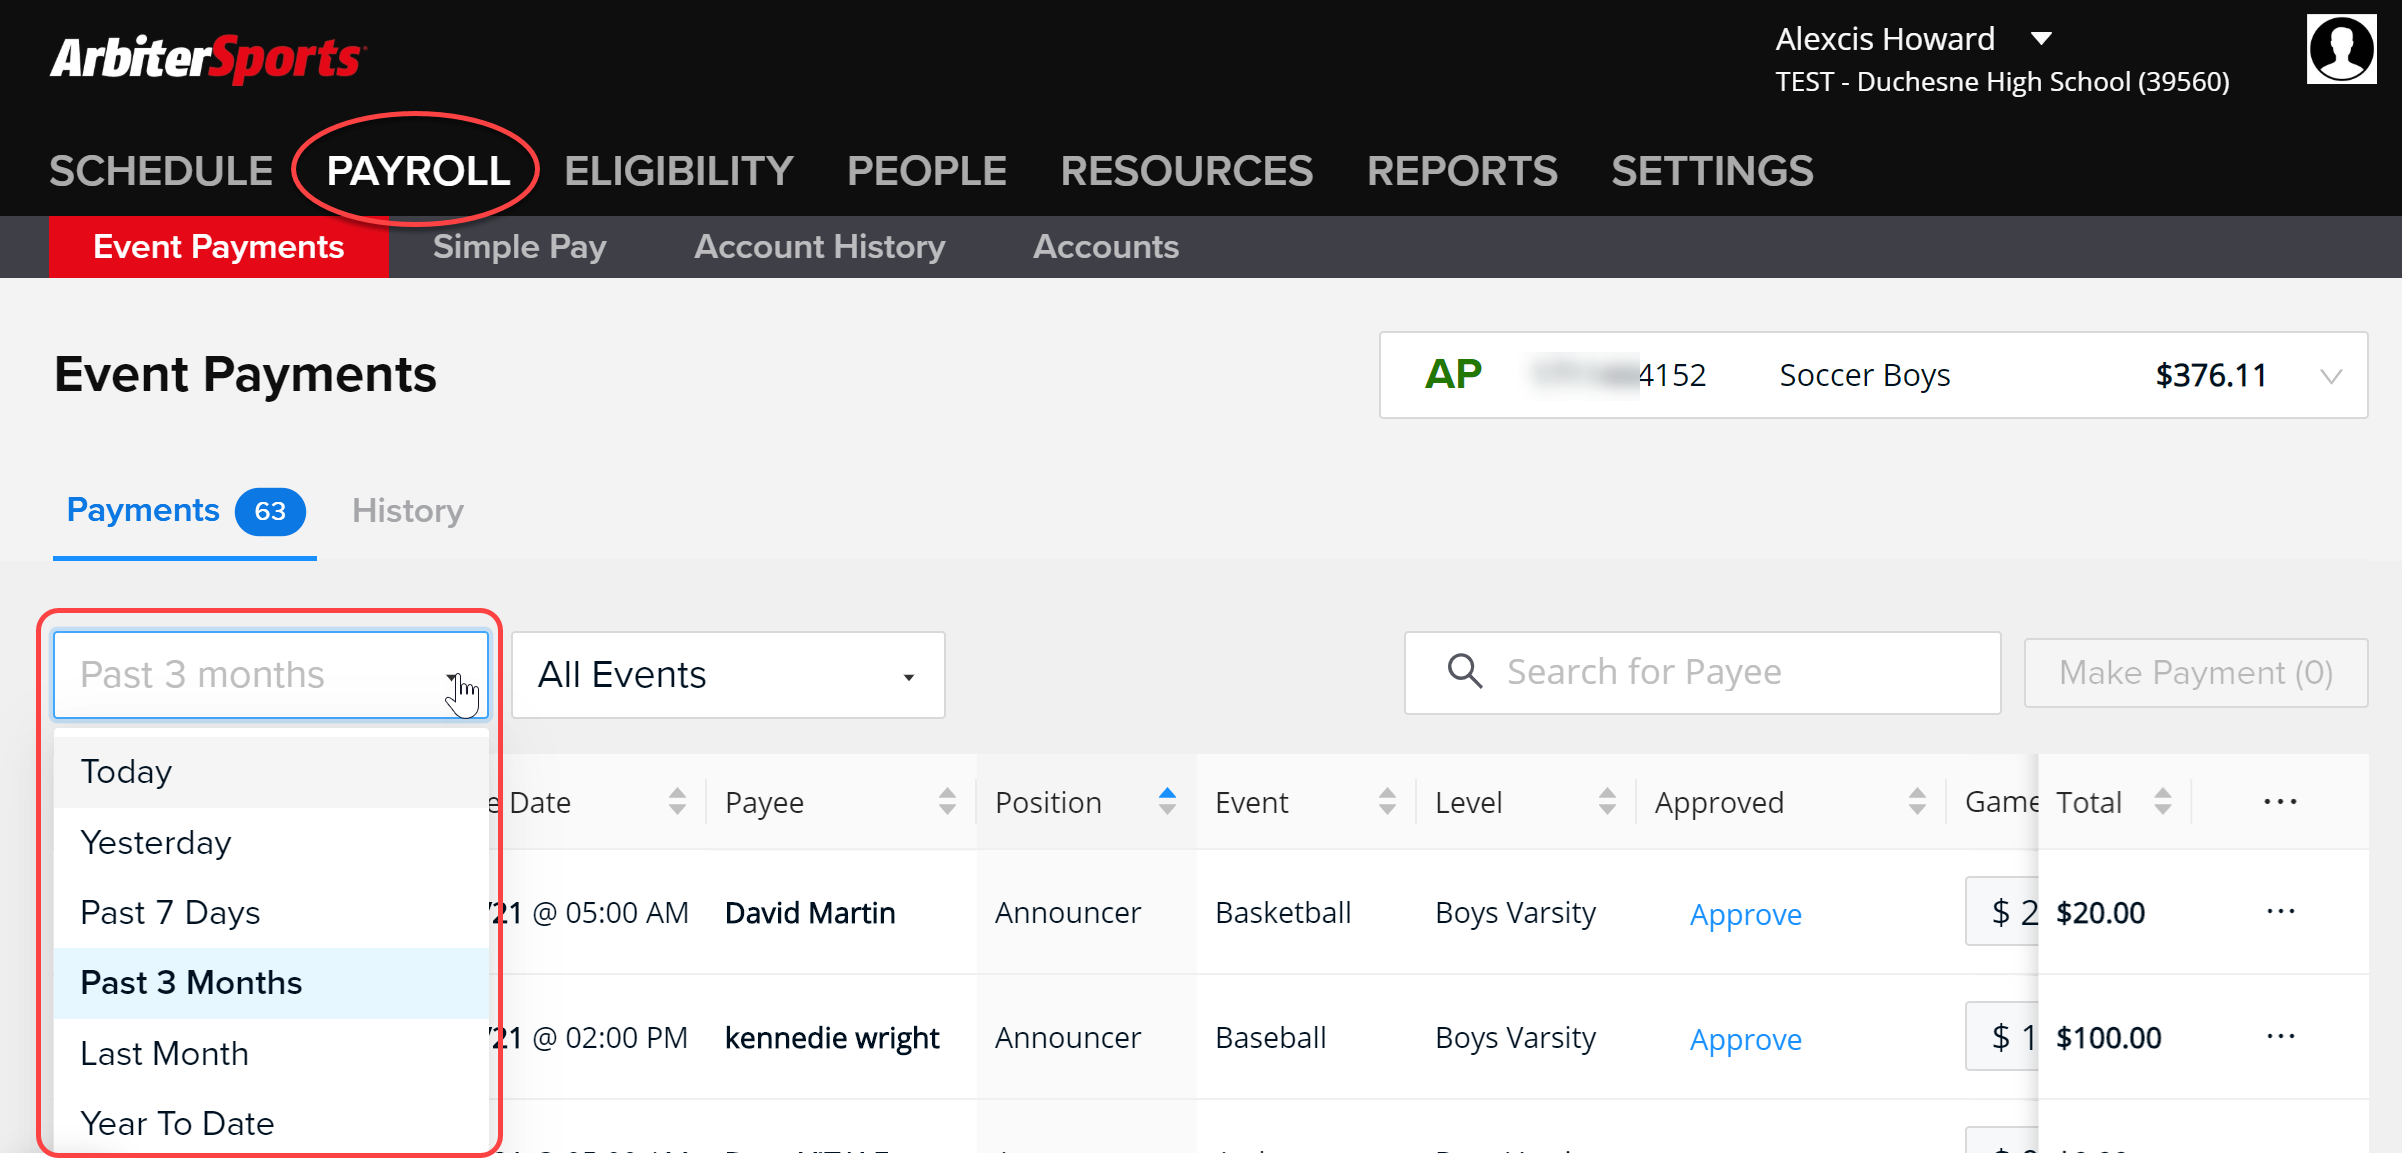Viewport: 2402px width, 1158px height.
Task: Click the Make Payment (0) button
Action: [2195, 673]
